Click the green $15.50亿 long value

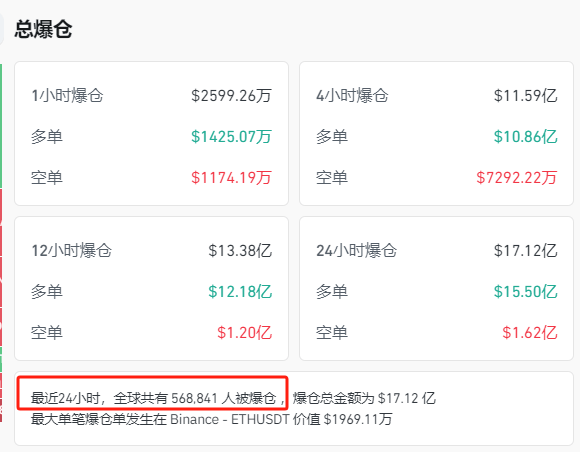point(526,291)
